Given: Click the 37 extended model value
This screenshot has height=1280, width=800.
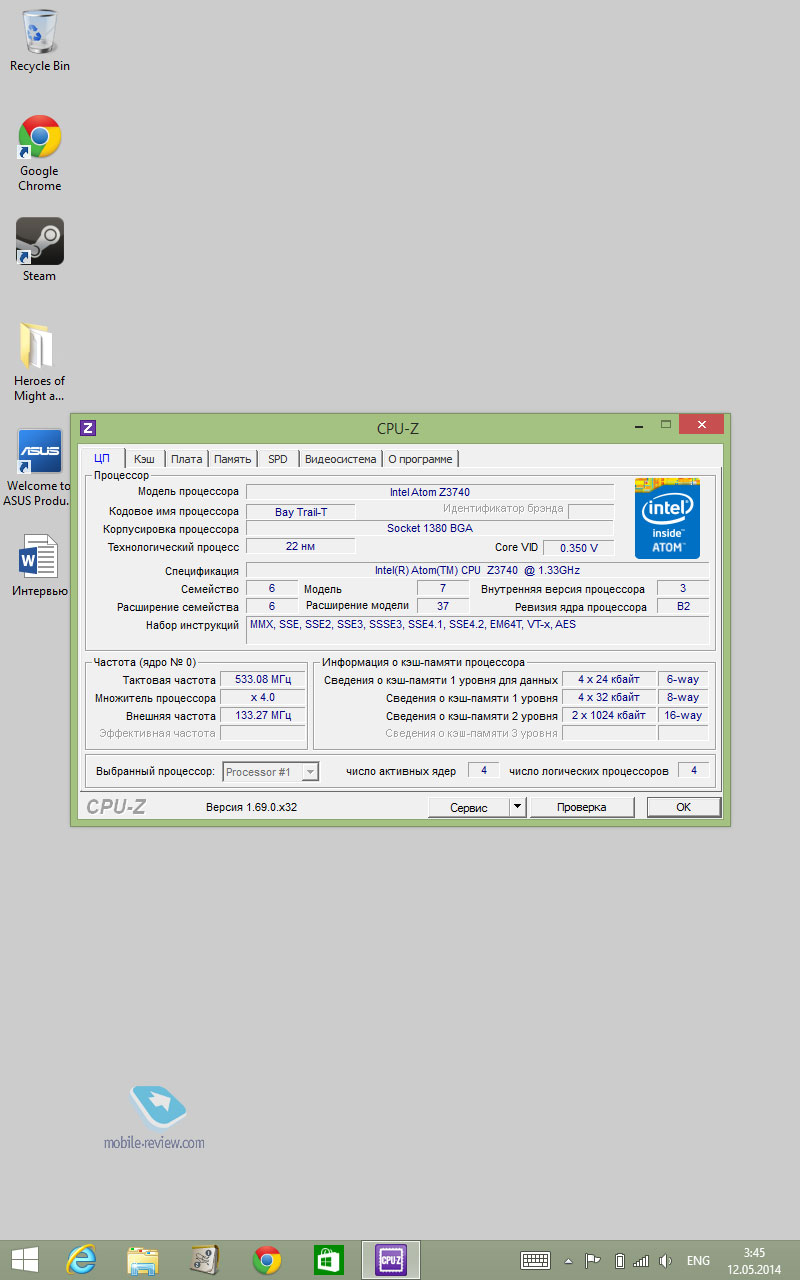Looking at the screenshot, I should 443,606.
